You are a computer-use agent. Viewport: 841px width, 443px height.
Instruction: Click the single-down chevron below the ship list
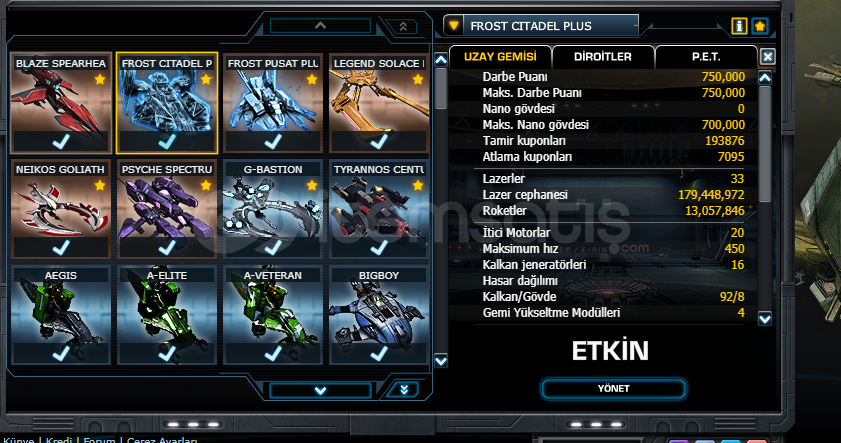pos(320,390)
